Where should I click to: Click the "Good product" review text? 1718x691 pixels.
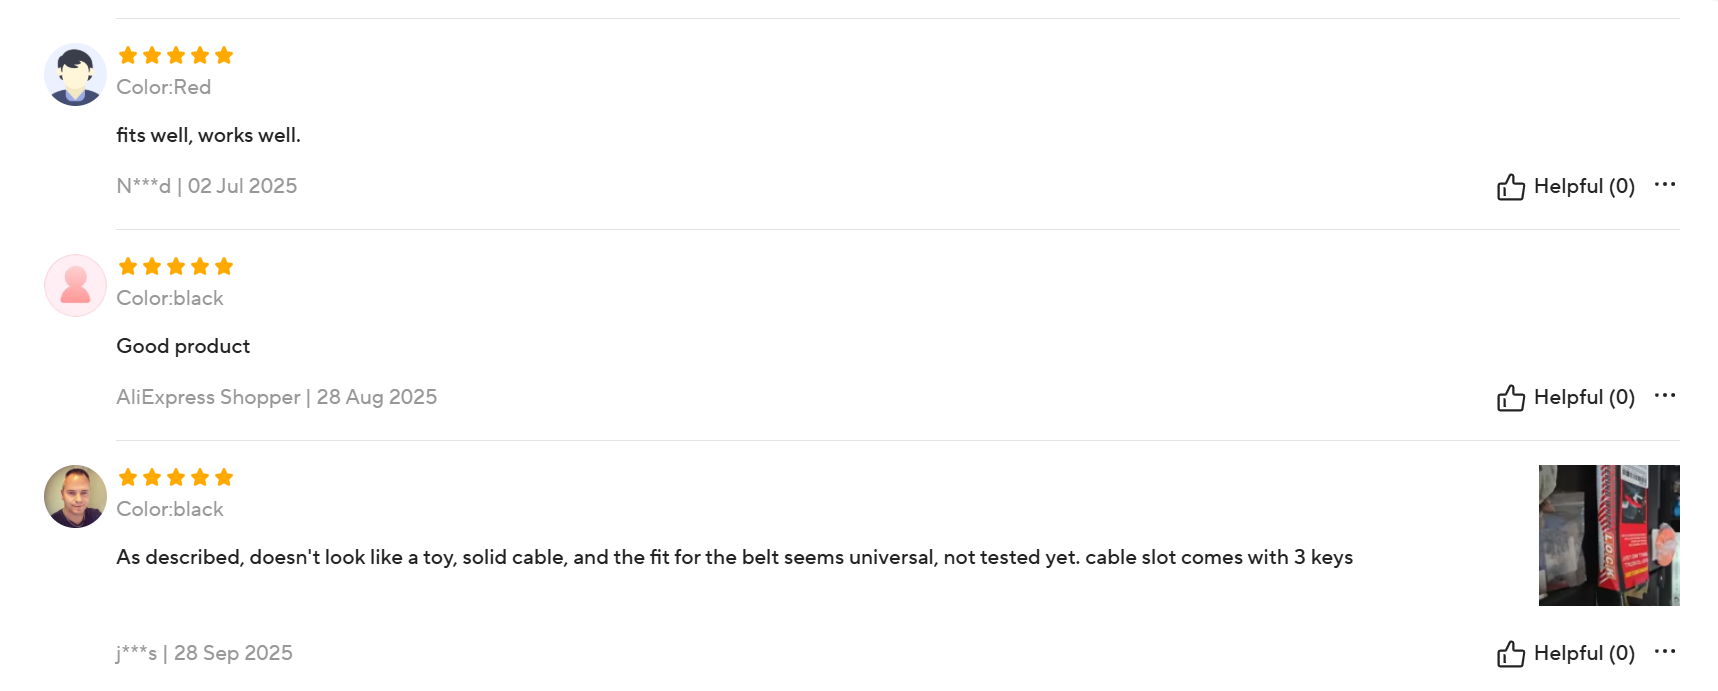click(x=183, y=346)
